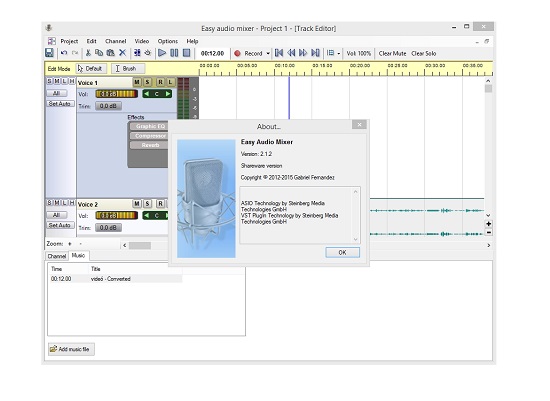Click the Save project icon in toolbar
This screenshot has width=550, height=401.
(x=49, y=53)
